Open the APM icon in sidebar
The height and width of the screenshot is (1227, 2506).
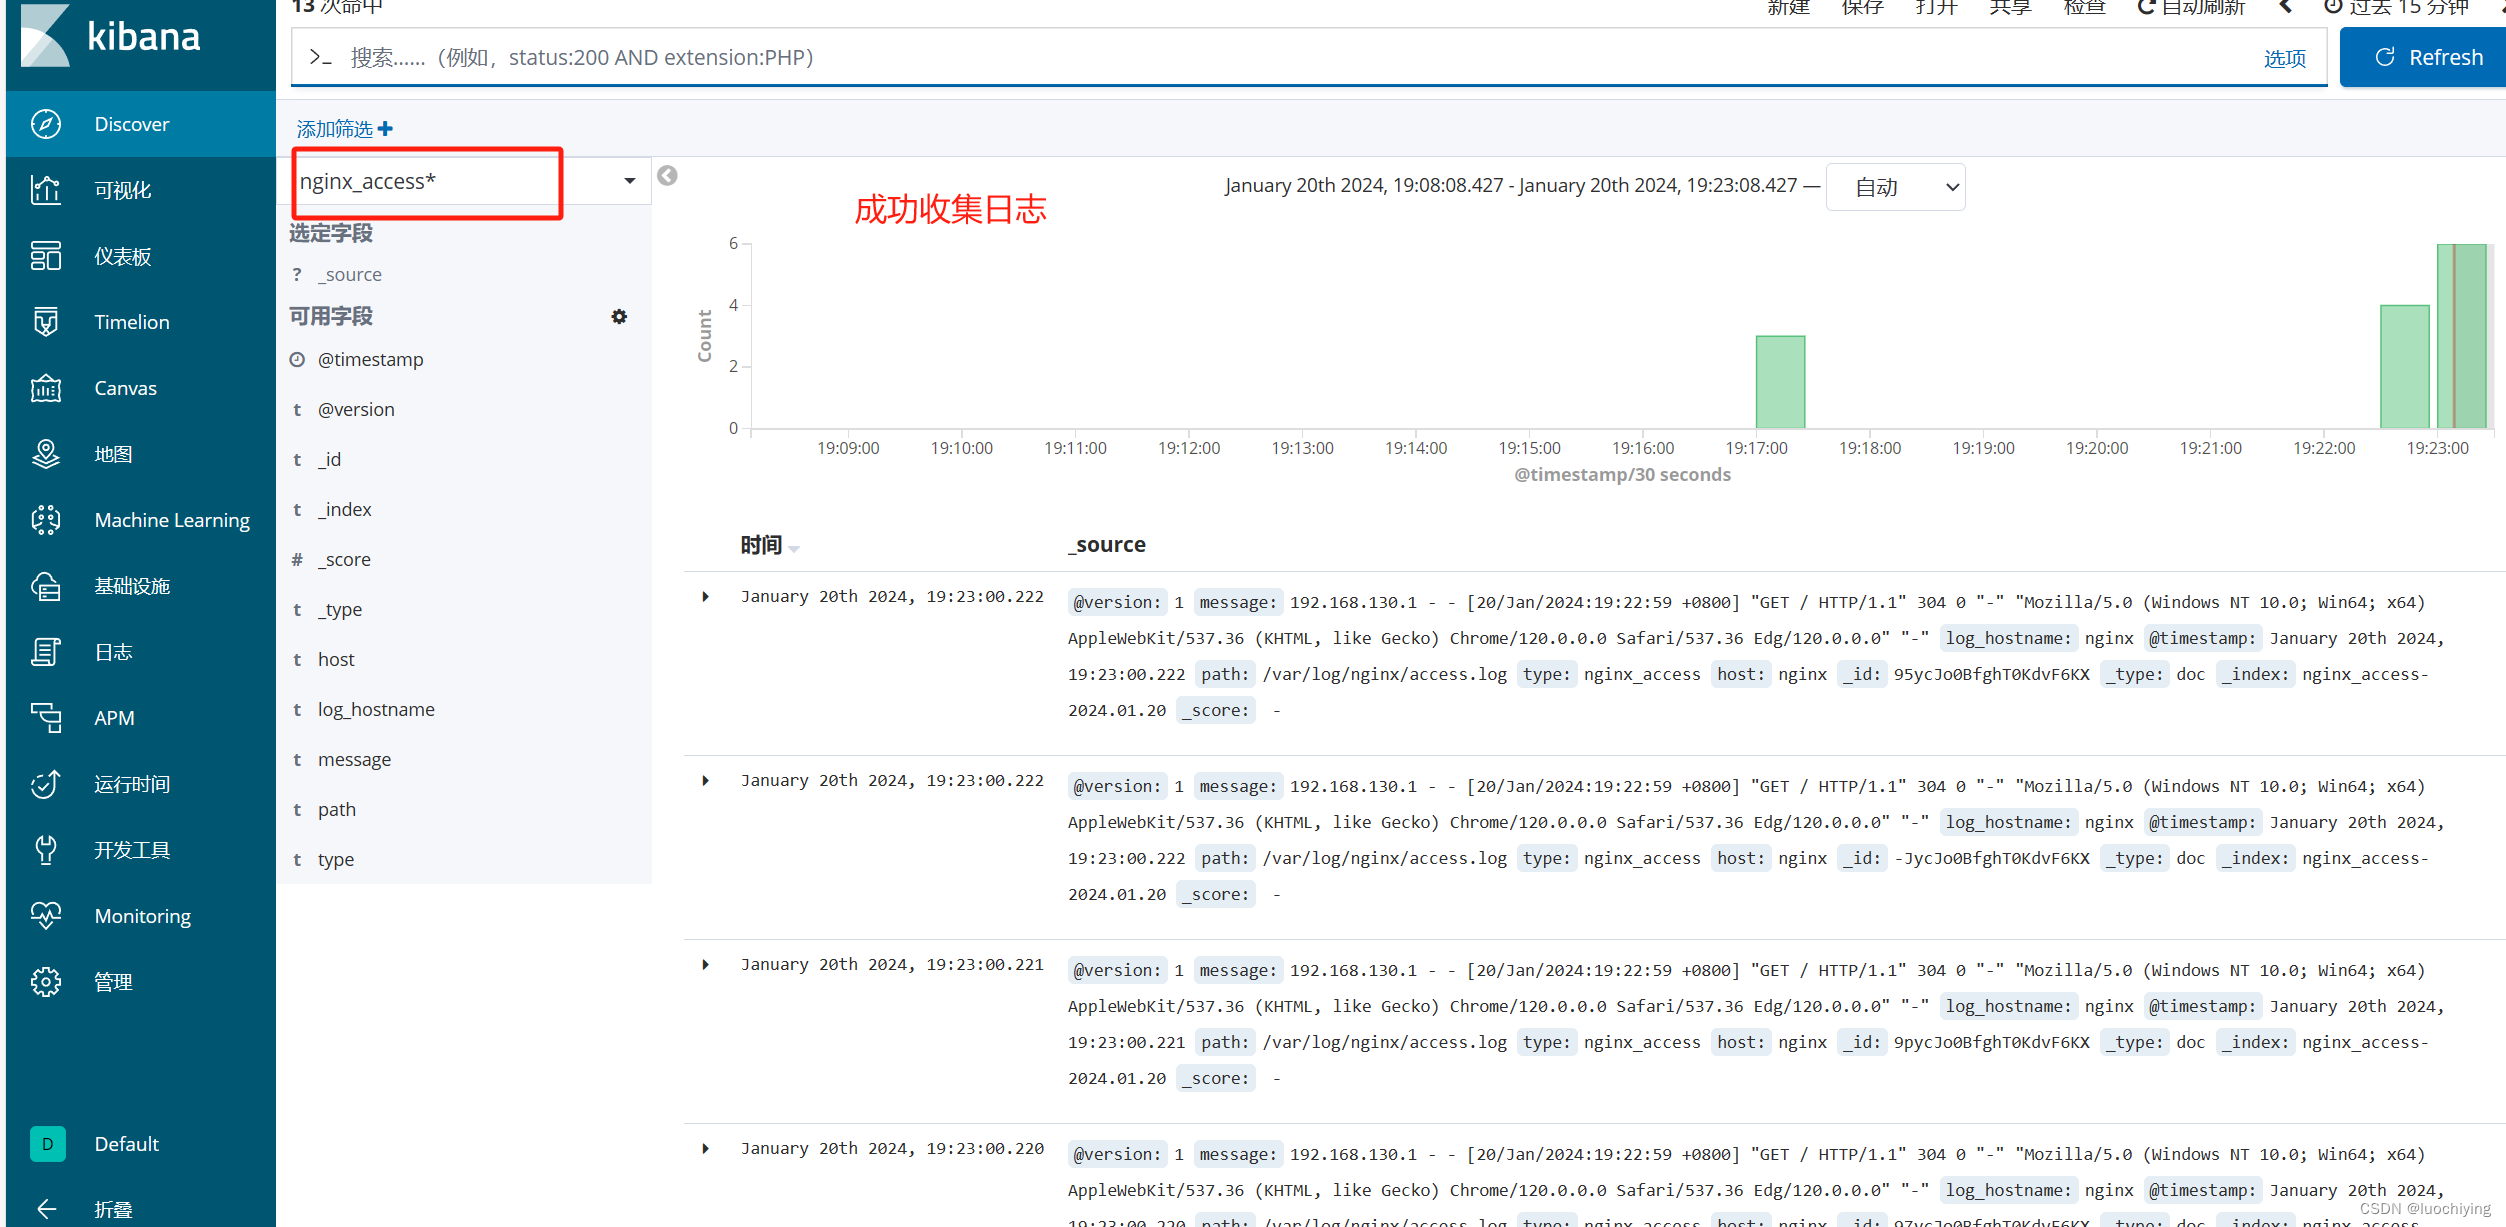(46, 718)
